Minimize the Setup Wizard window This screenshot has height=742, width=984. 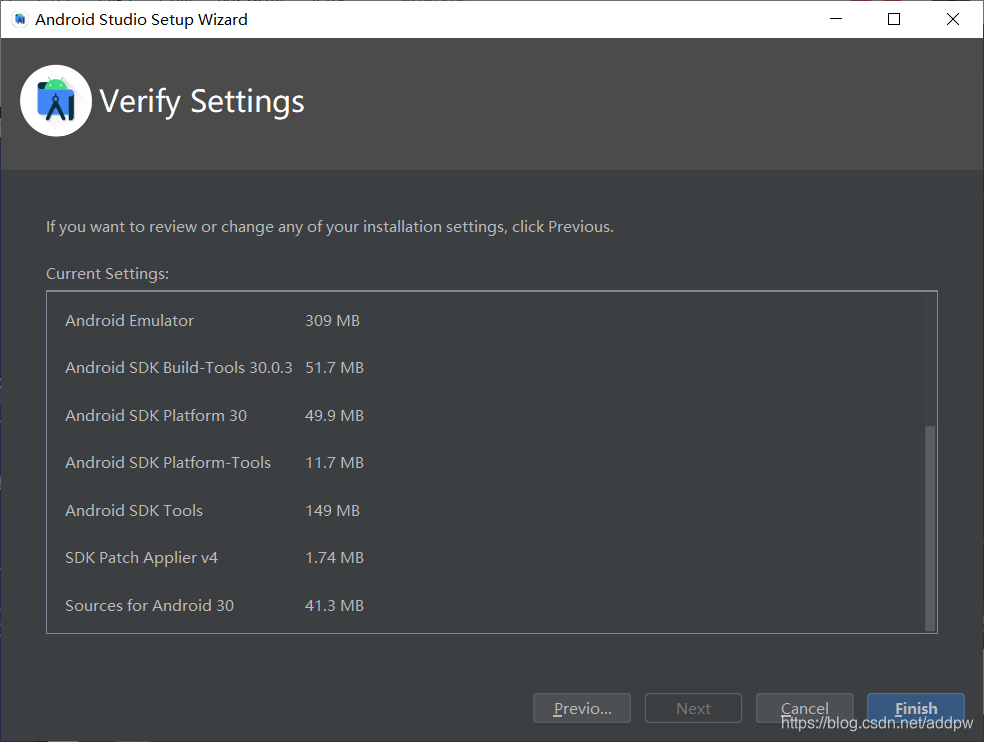[836, 19]
